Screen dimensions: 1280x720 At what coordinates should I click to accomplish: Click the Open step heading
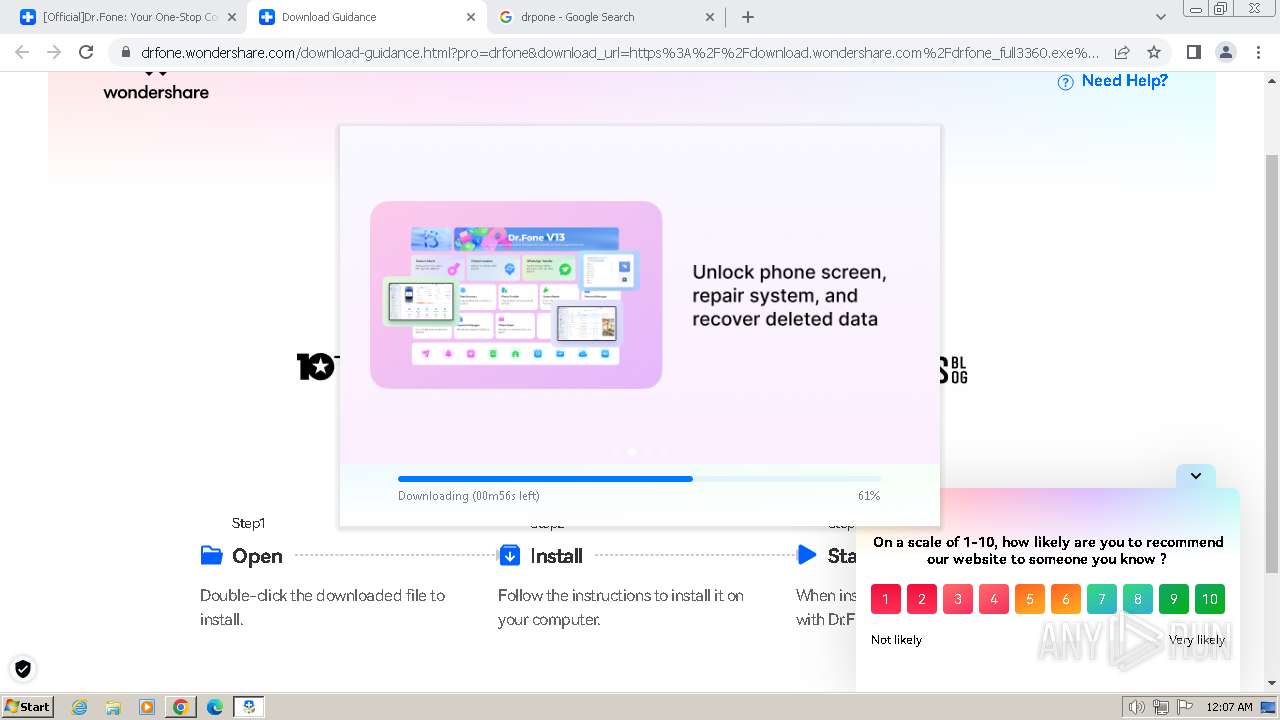click(257, 556)
